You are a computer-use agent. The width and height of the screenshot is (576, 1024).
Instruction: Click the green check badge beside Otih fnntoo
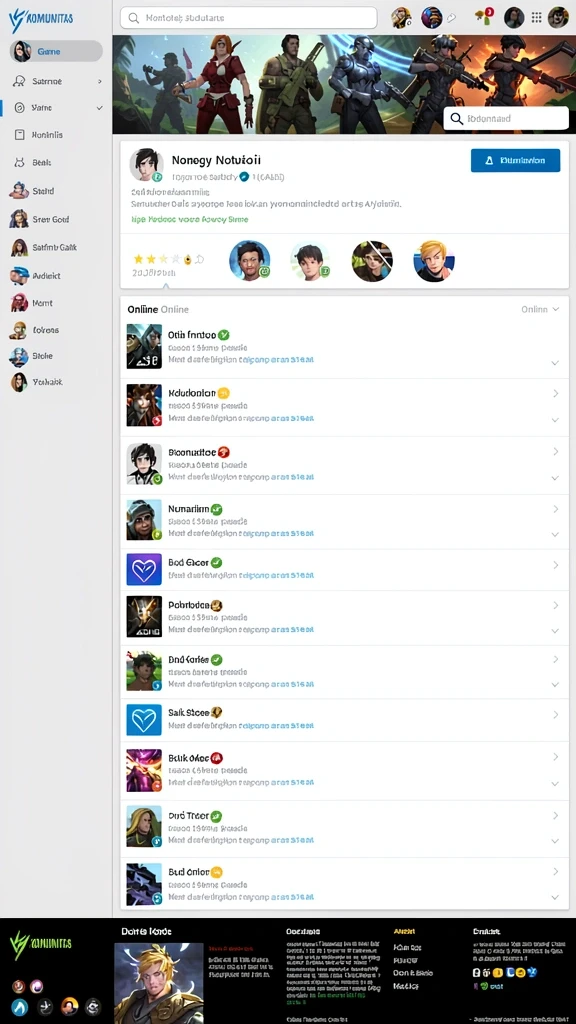tap(224, 335)
